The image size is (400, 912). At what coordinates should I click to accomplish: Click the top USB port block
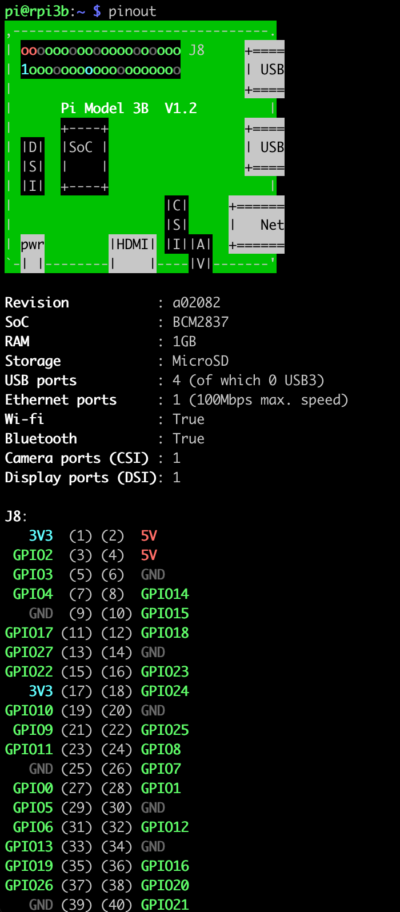(265, 69)
